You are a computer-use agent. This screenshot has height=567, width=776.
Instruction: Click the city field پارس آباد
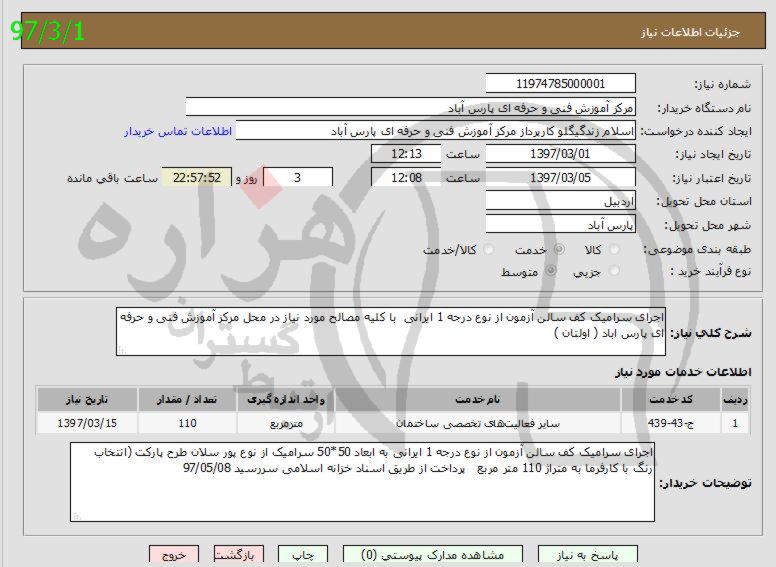[x=560, y=225]
